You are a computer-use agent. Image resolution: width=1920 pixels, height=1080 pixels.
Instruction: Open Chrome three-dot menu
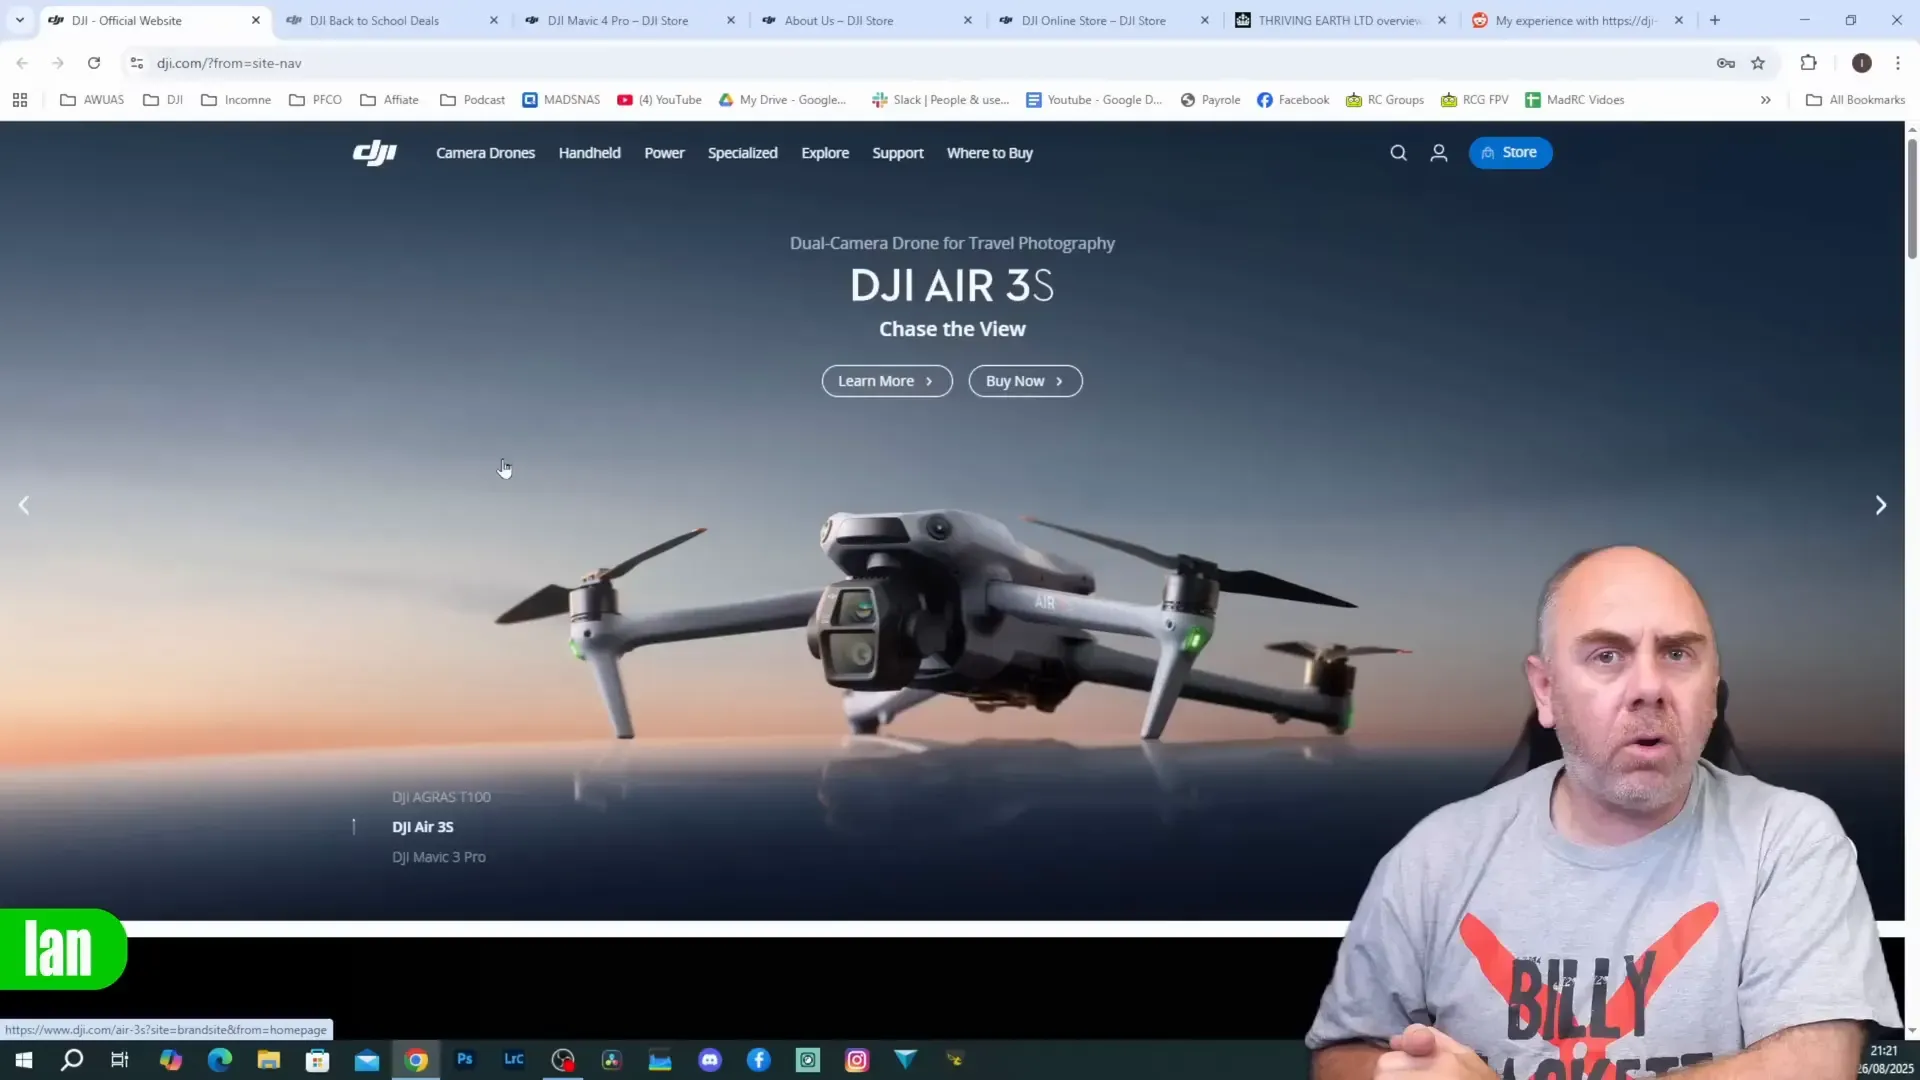pos(1897,63)
